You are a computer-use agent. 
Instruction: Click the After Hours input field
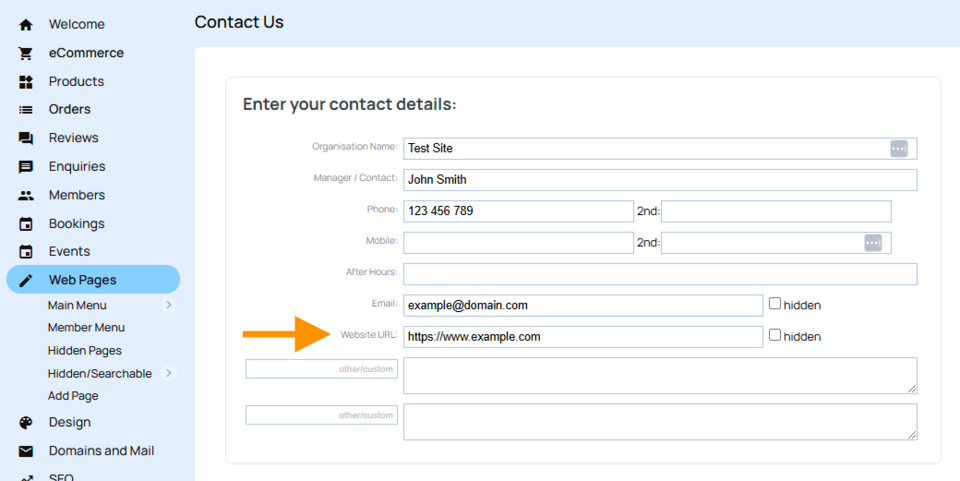pyautogui.click(x=660, y=274)
